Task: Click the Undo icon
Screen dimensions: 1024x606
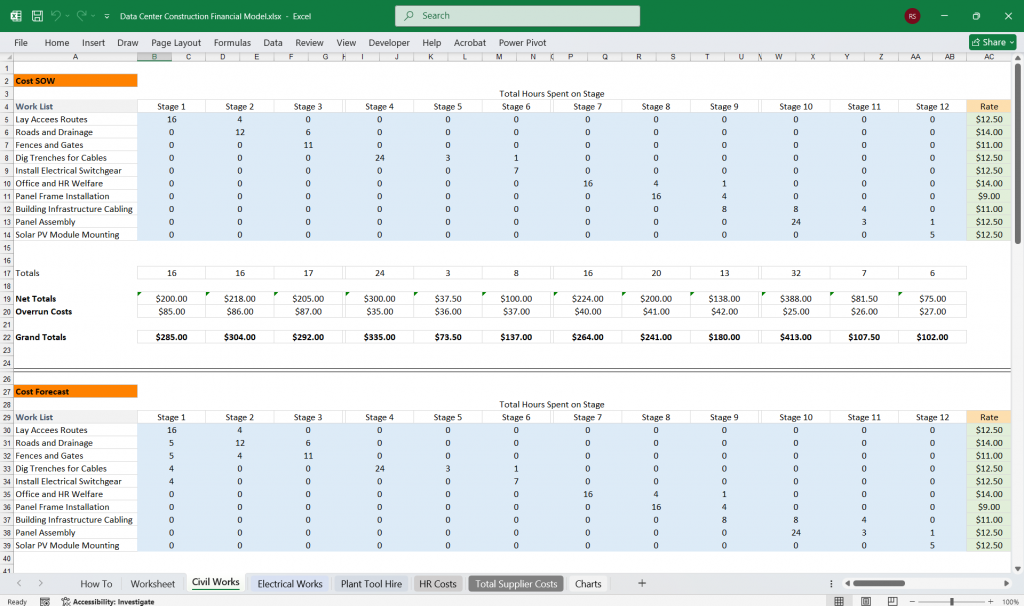Action: click(x=56, y=15)
